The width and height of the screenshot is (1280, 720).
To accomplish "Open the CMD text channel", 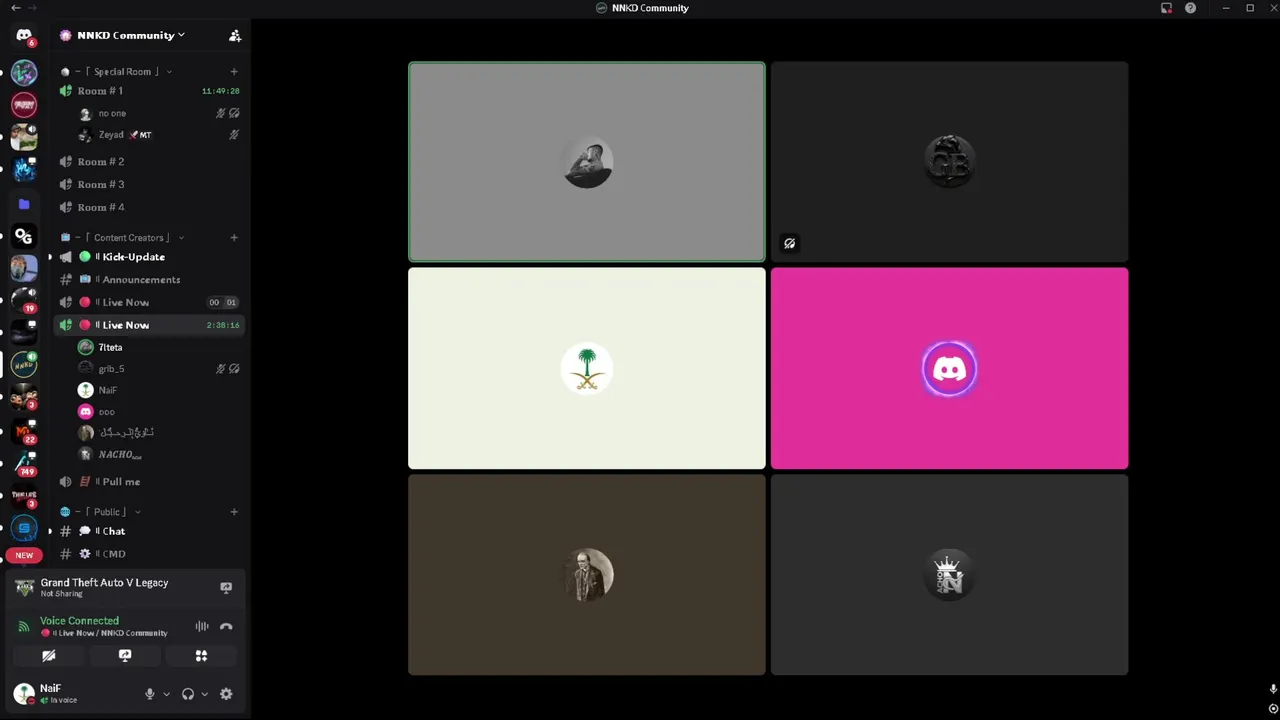I will [148, 554].
